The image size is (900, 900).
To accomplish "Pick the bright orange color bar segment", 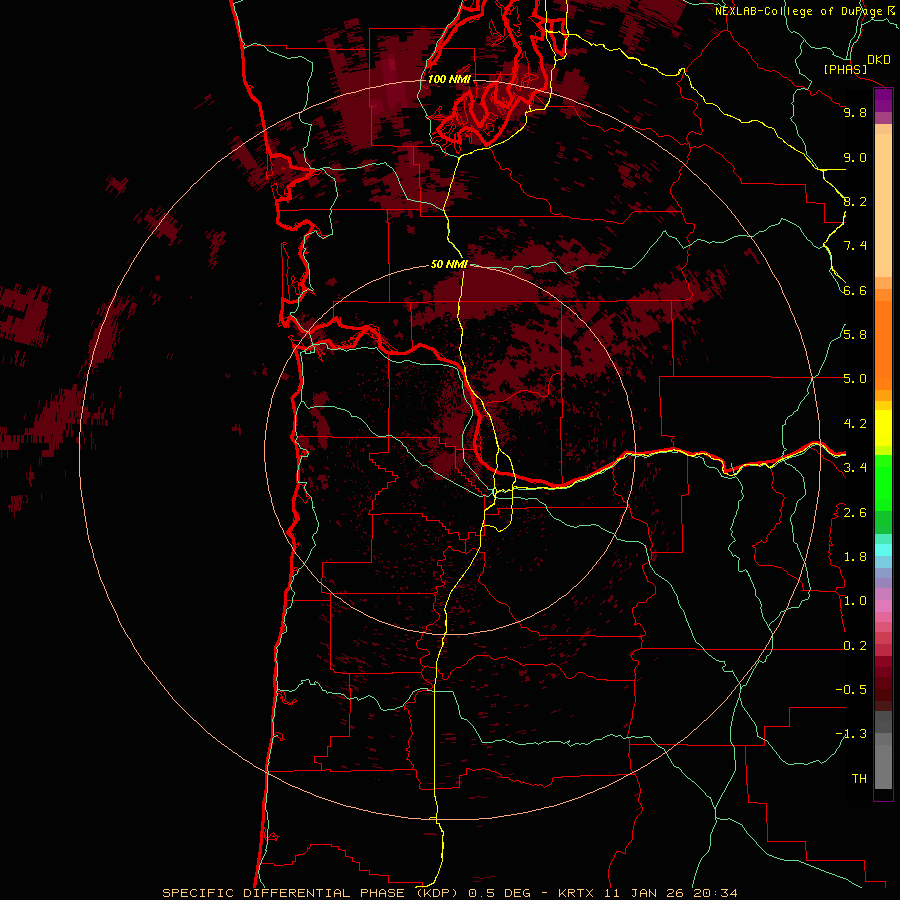I will point(883,345).
